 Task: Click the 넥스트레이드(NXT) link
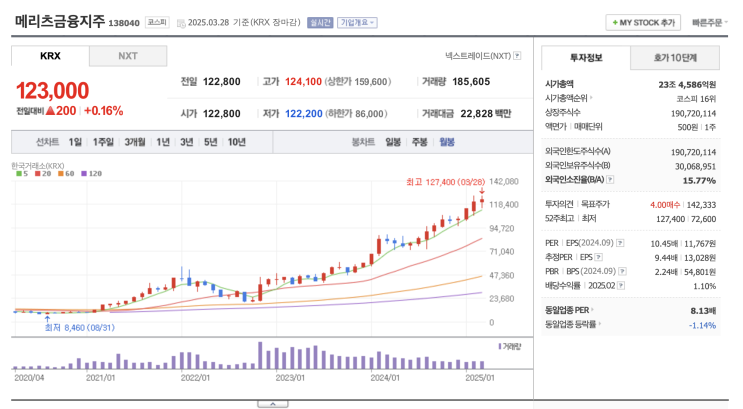[x=478, y=56]
